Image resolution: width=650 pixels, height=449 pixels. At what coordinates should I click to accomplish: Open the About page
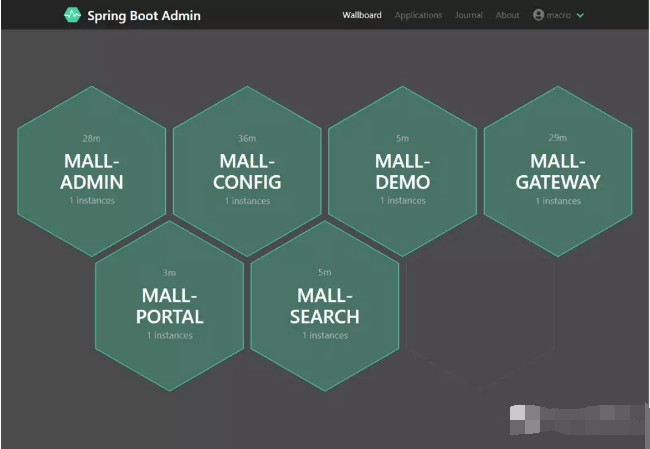click(507, 15)
